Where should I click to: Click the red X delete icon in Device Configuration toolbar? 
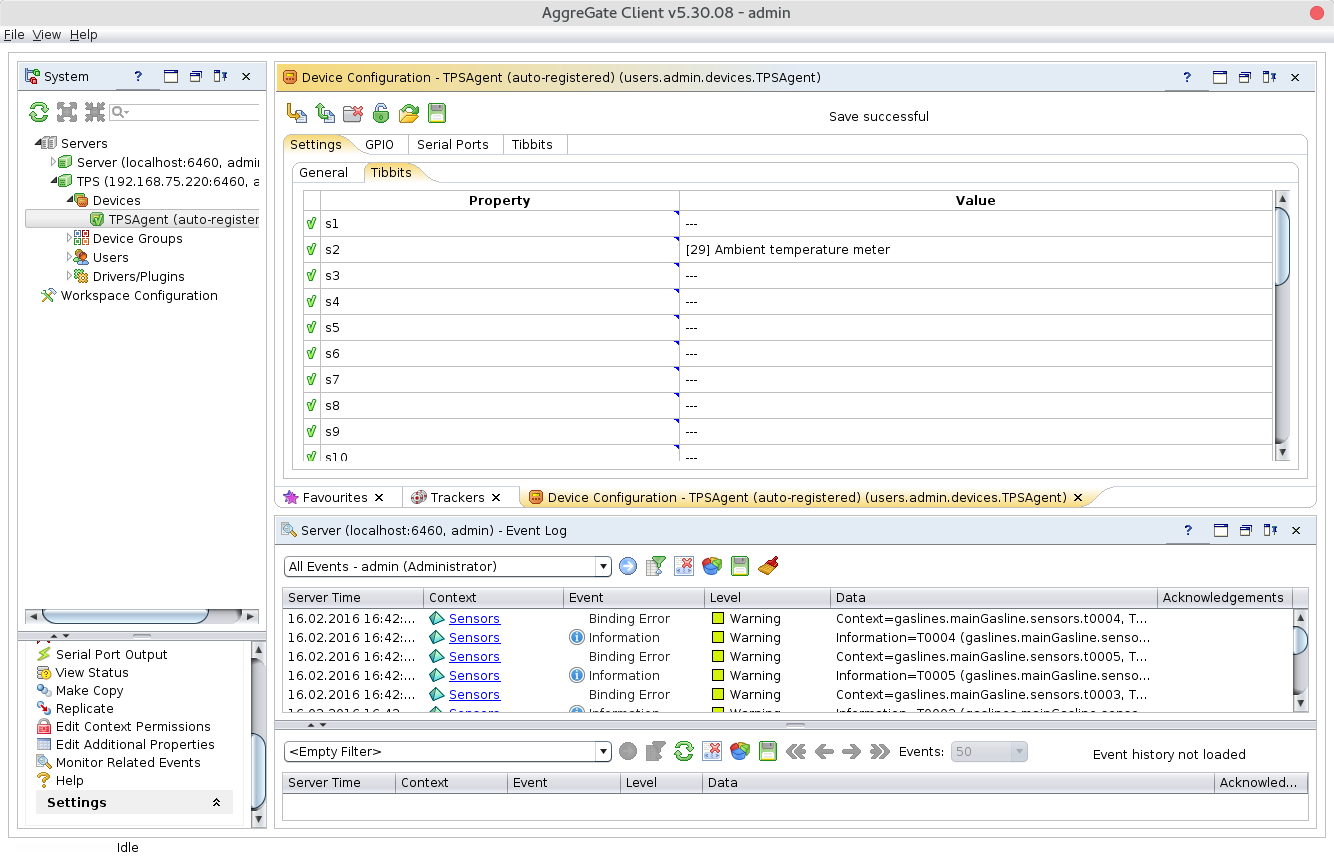353,113
